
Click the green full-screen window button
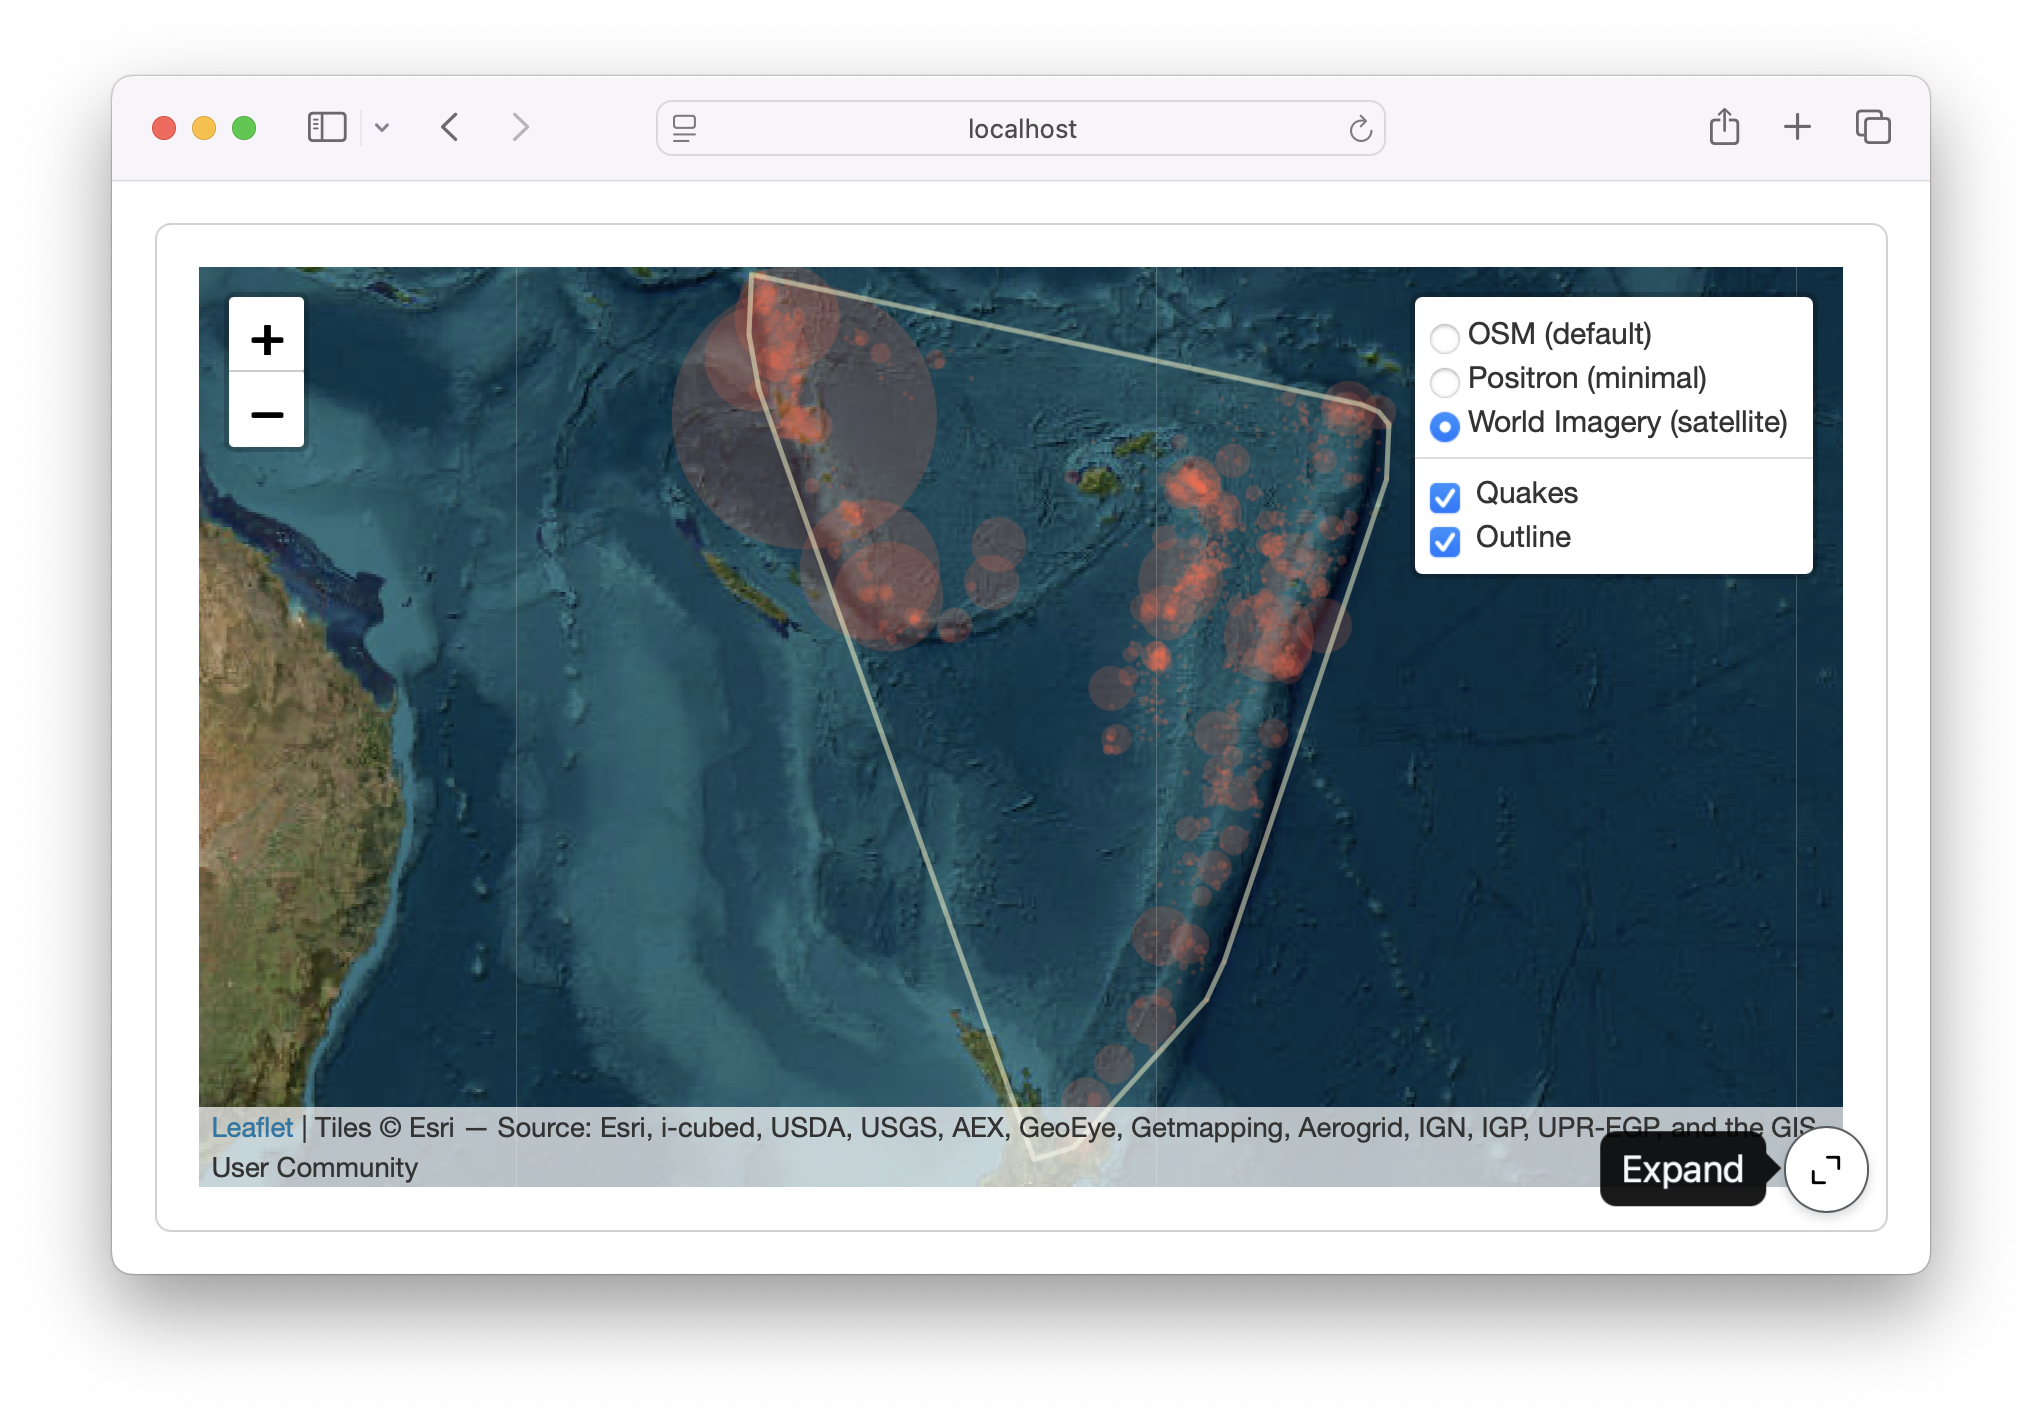tap(244, 128)
